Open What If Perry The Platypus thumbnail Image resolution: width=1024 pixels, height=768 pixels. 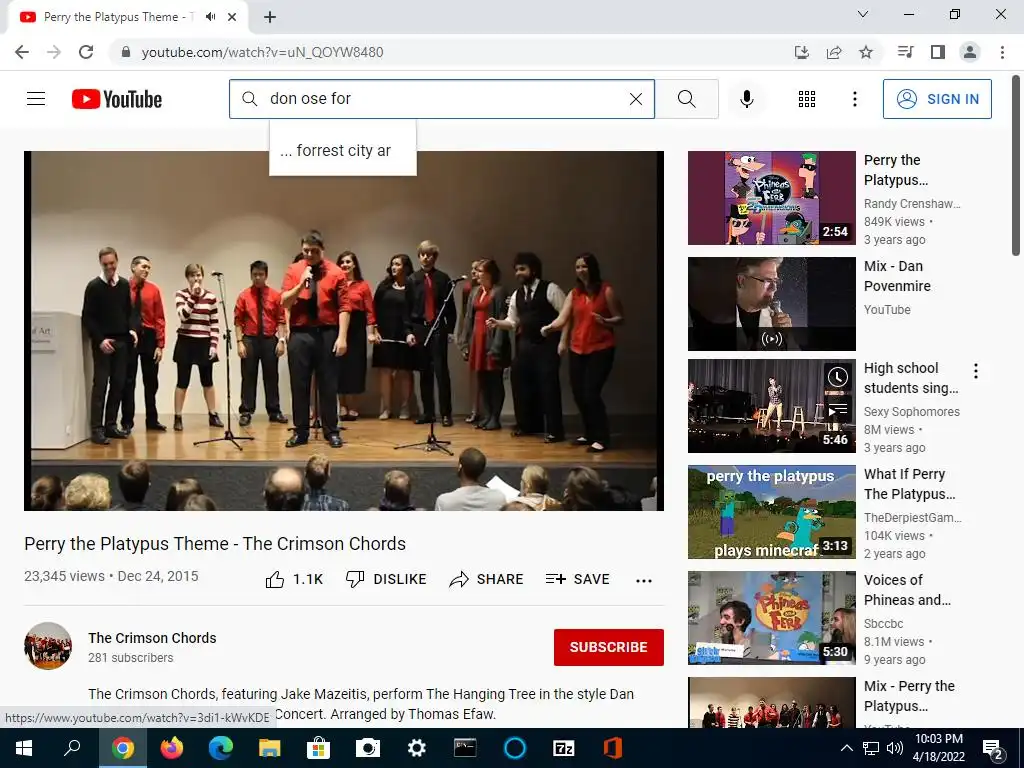(x=771, y=511)
